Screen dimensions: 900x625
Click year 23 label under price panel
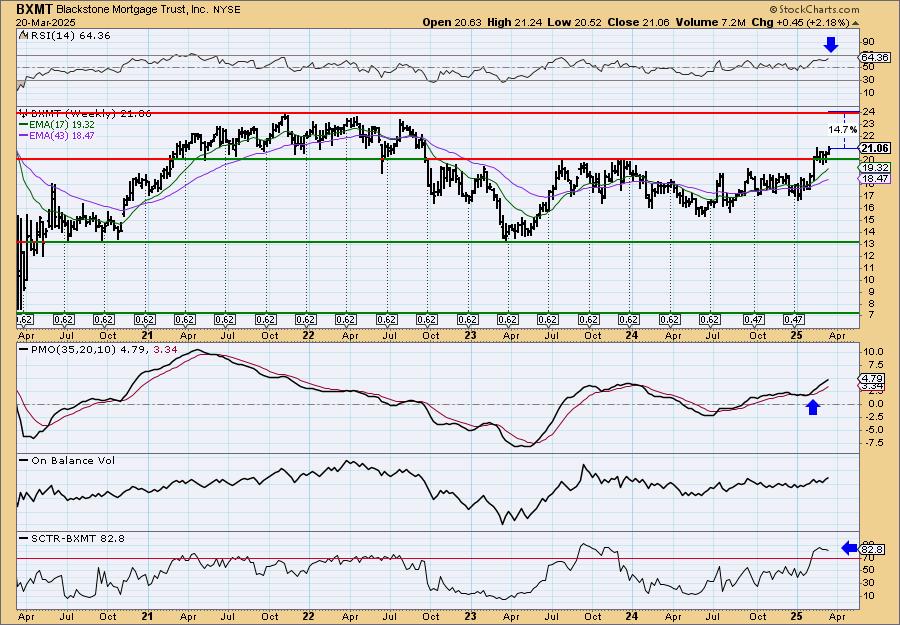point(471,335)
